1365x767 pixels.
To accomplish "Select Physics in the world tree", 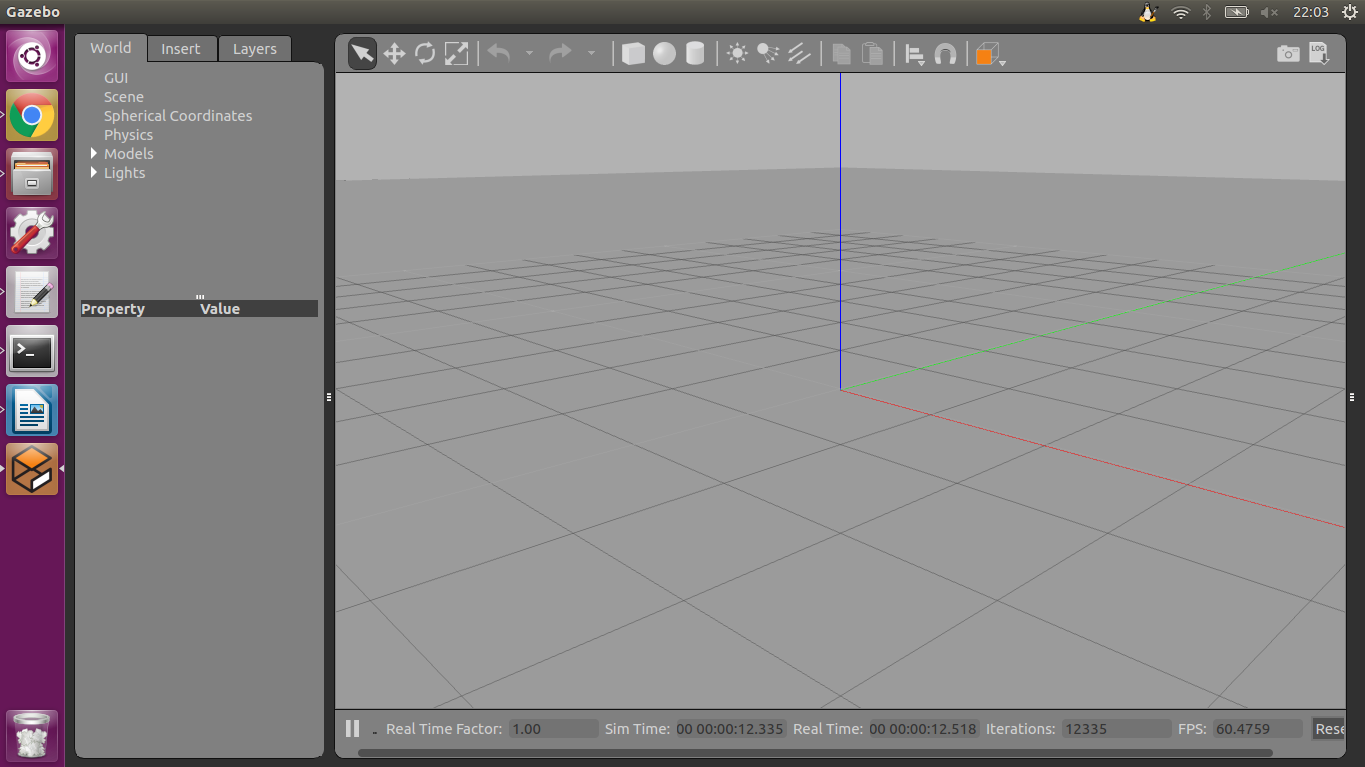I will tap(128, 135).
